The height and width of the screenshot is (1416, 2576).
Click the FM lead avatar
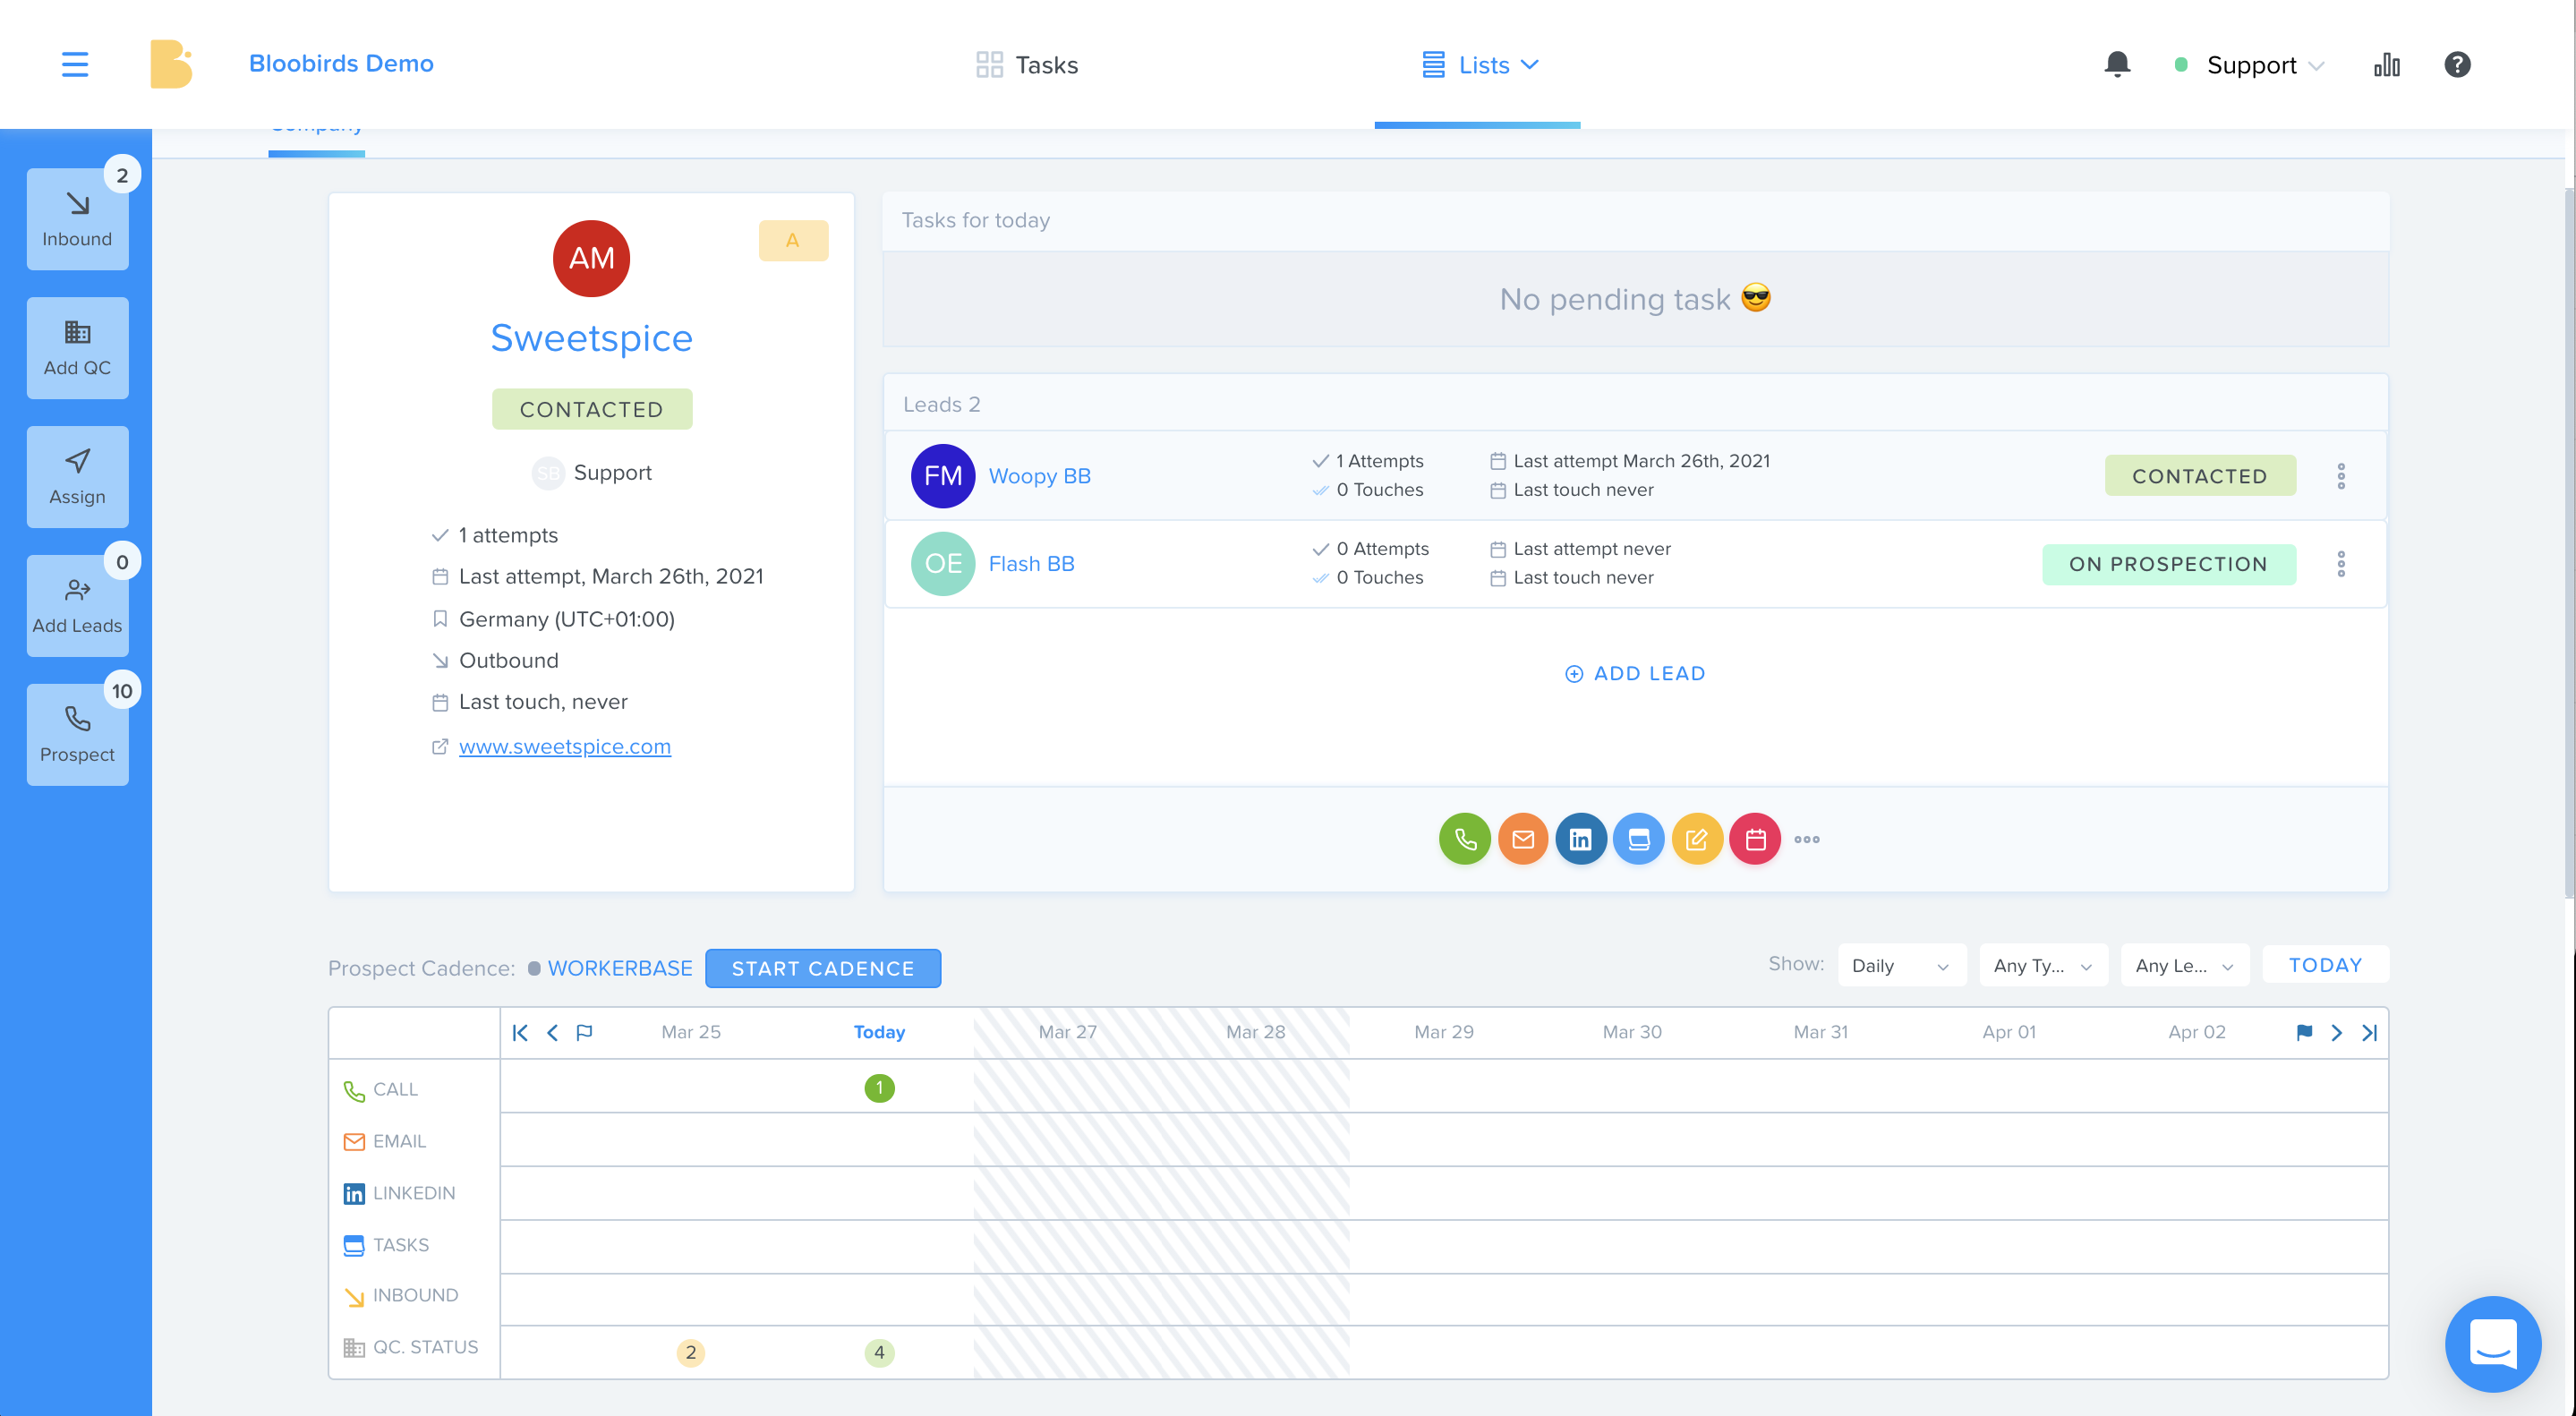(942, 476)
